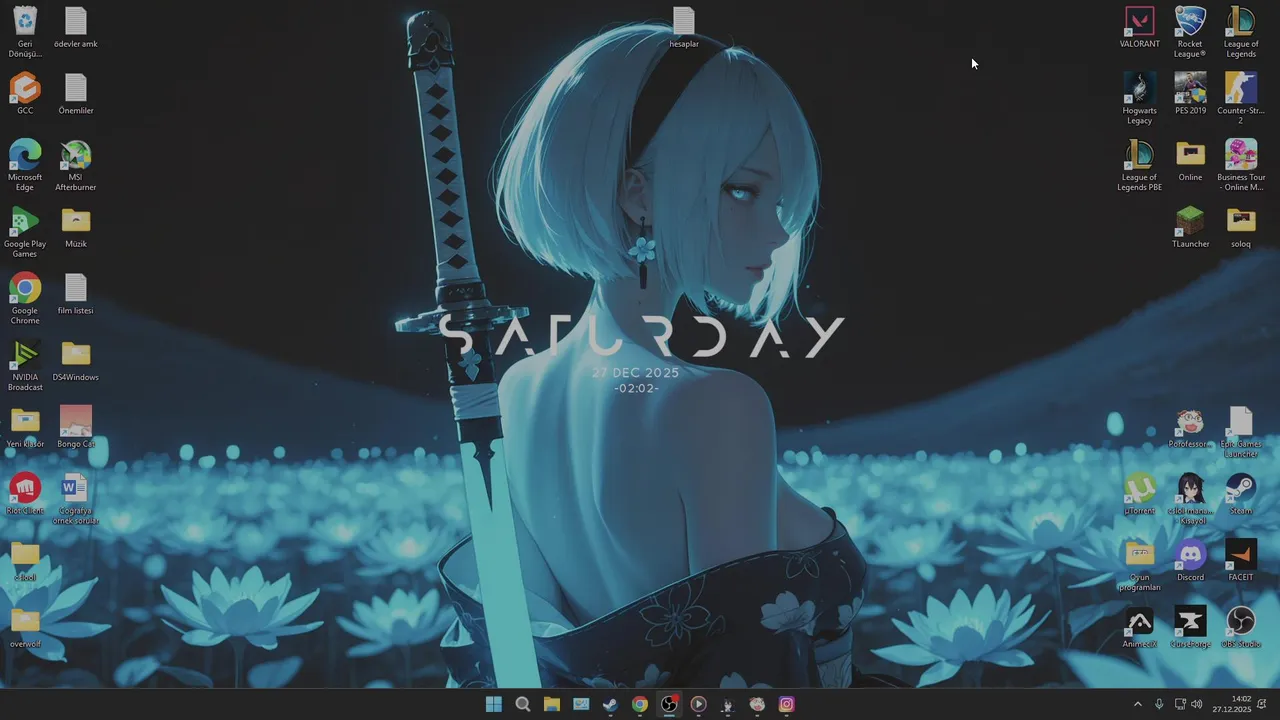Select the film listesi text file
This screenshot has width=1280, height=720.
point(76,294)
